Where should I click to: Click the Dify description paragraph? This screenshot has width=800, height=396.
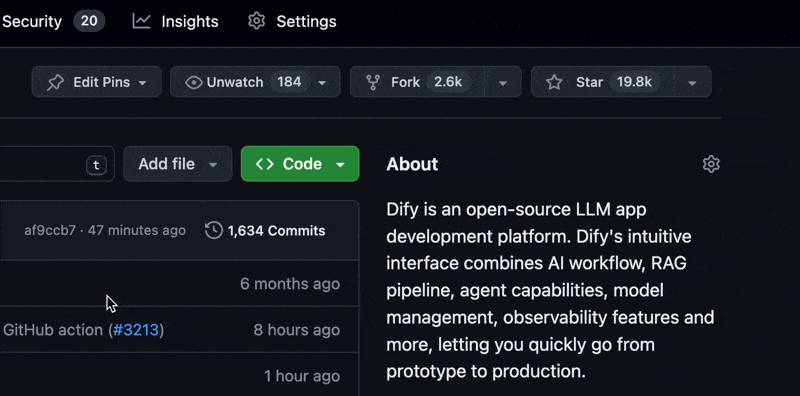[550, 290]
